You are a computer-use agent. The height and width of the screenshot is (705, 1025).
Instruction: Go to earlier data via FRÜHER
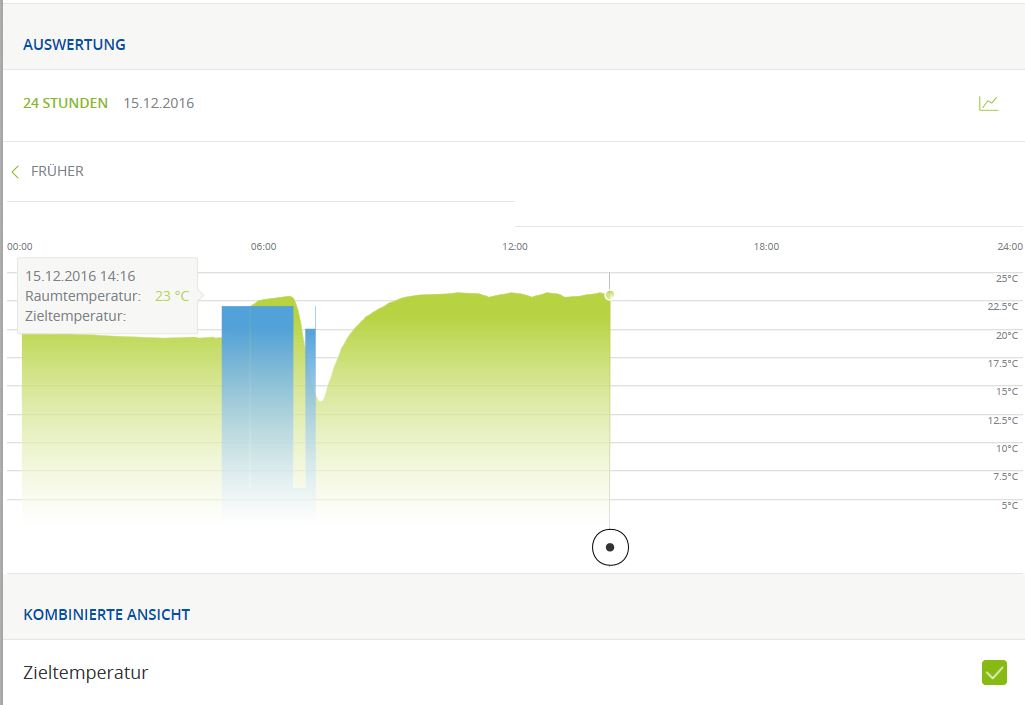[x=57, y=171]
